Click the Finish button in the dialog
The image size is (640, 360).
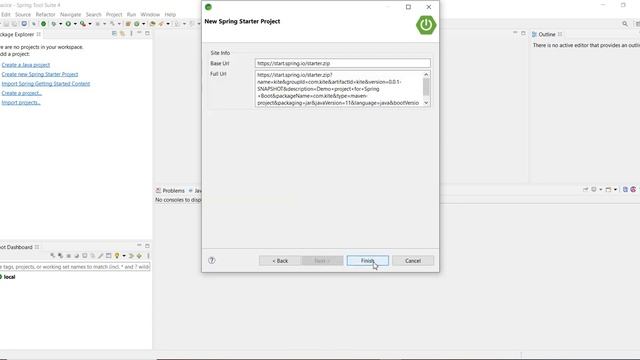(x=368, y=260)
